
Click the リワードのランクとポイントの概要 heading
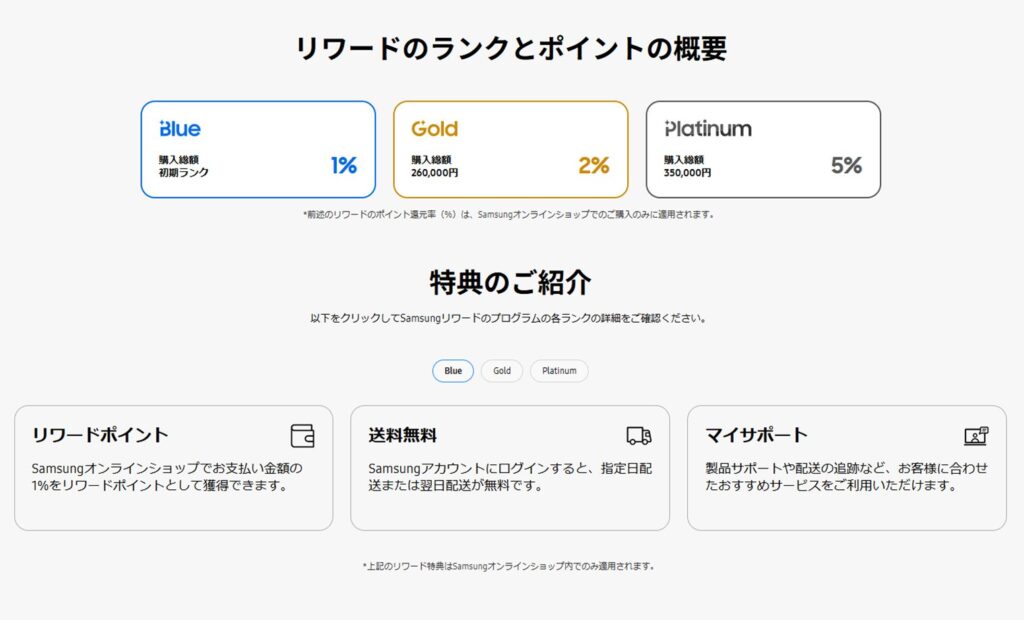pos(511,49)
